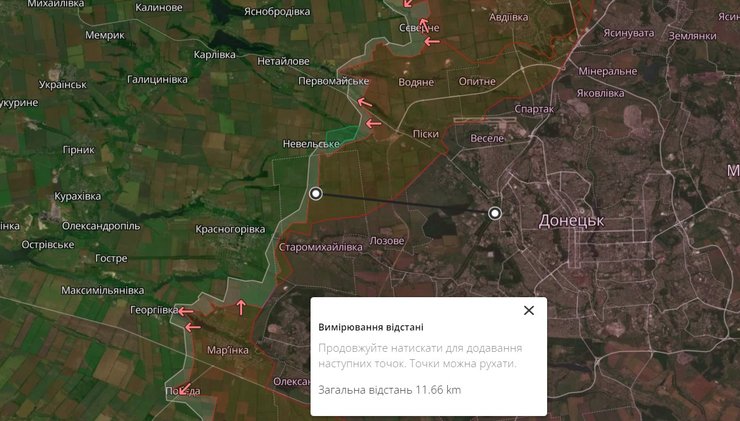Click the Курахівка label

[77, 196]
